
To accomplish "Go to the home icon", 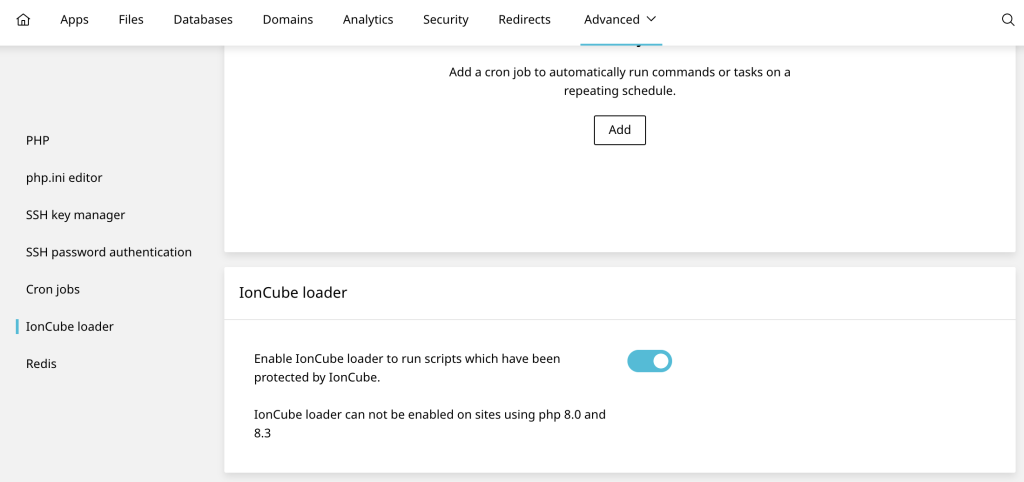I will (x=23, y=20).
